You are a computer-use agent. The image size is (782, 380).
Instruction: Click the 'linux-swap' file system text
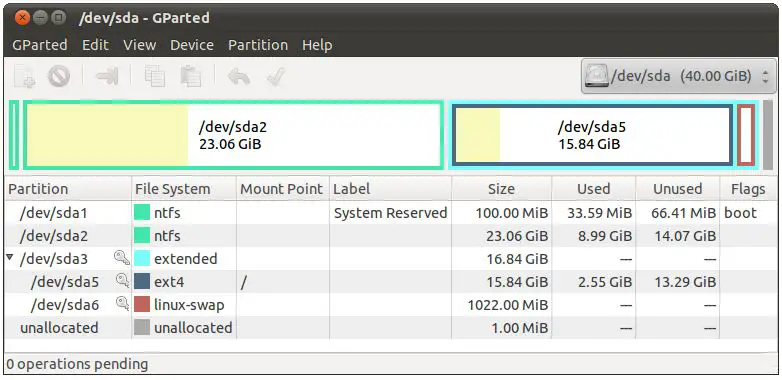click(x=189, y=305)
